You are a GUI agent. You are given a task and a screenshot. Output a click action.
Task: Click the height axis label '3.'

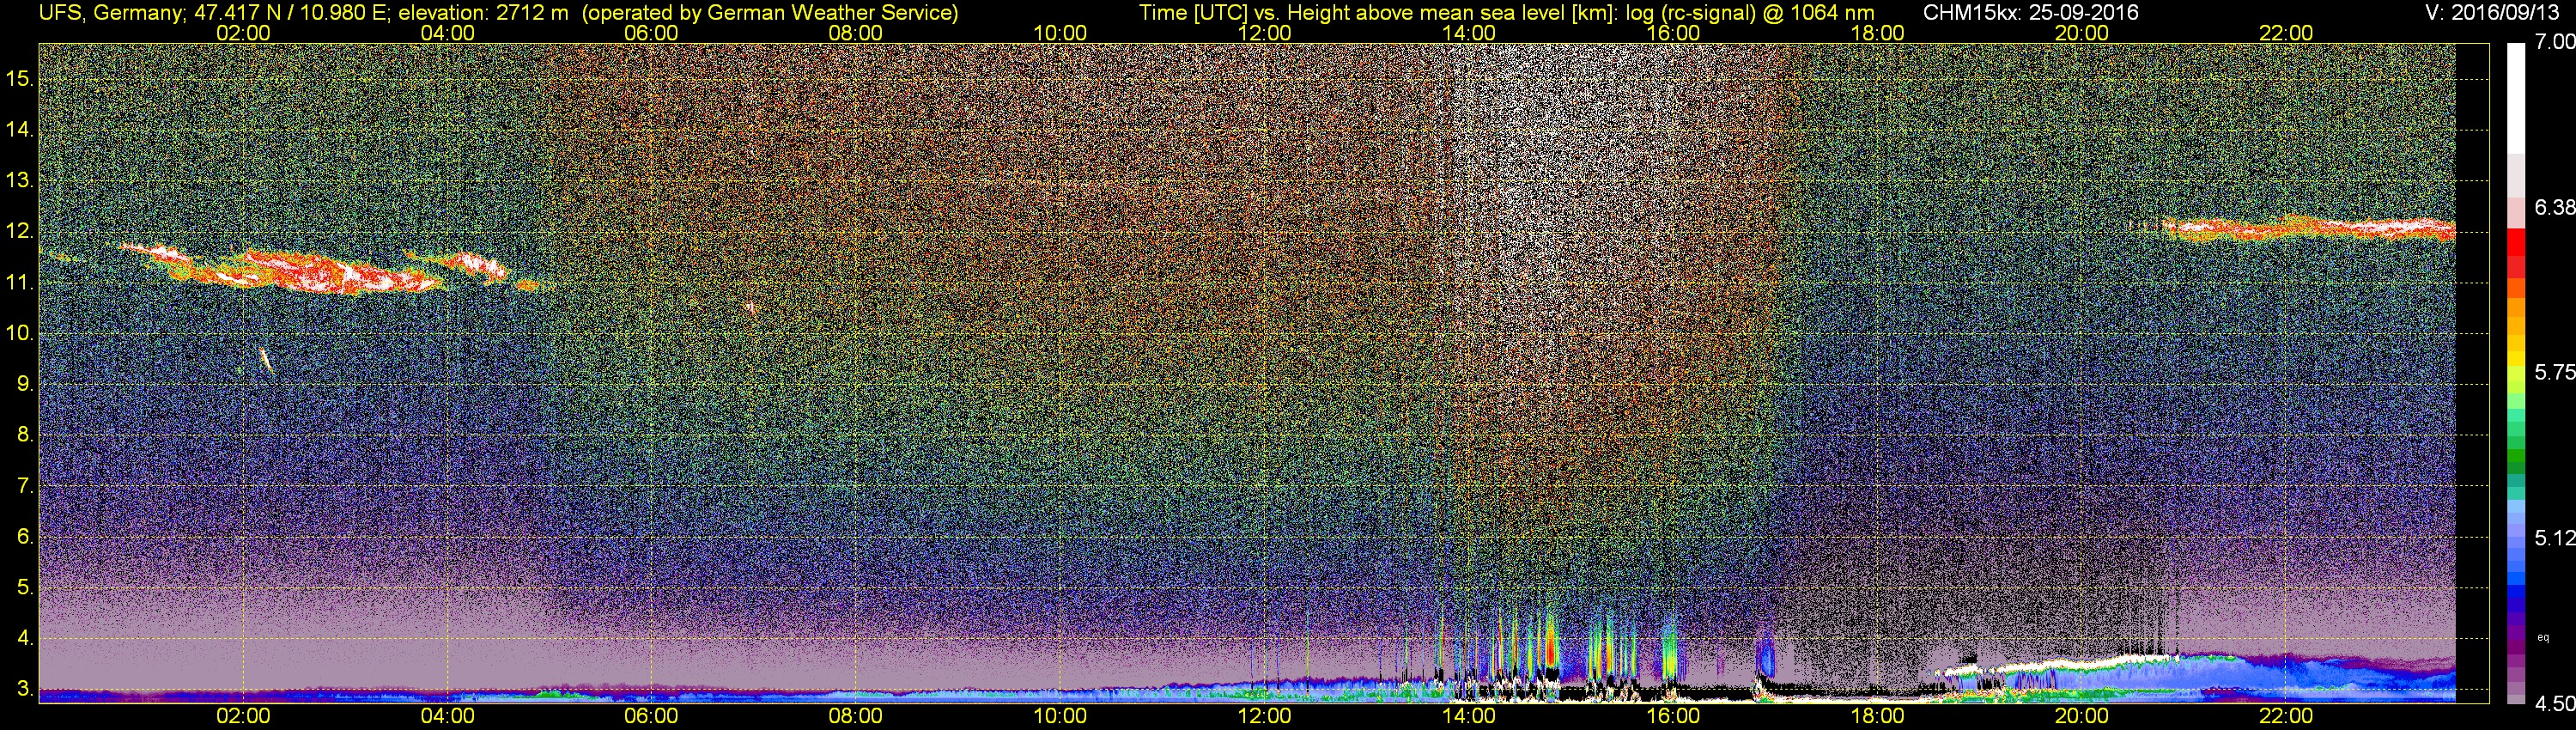point(25,689)
